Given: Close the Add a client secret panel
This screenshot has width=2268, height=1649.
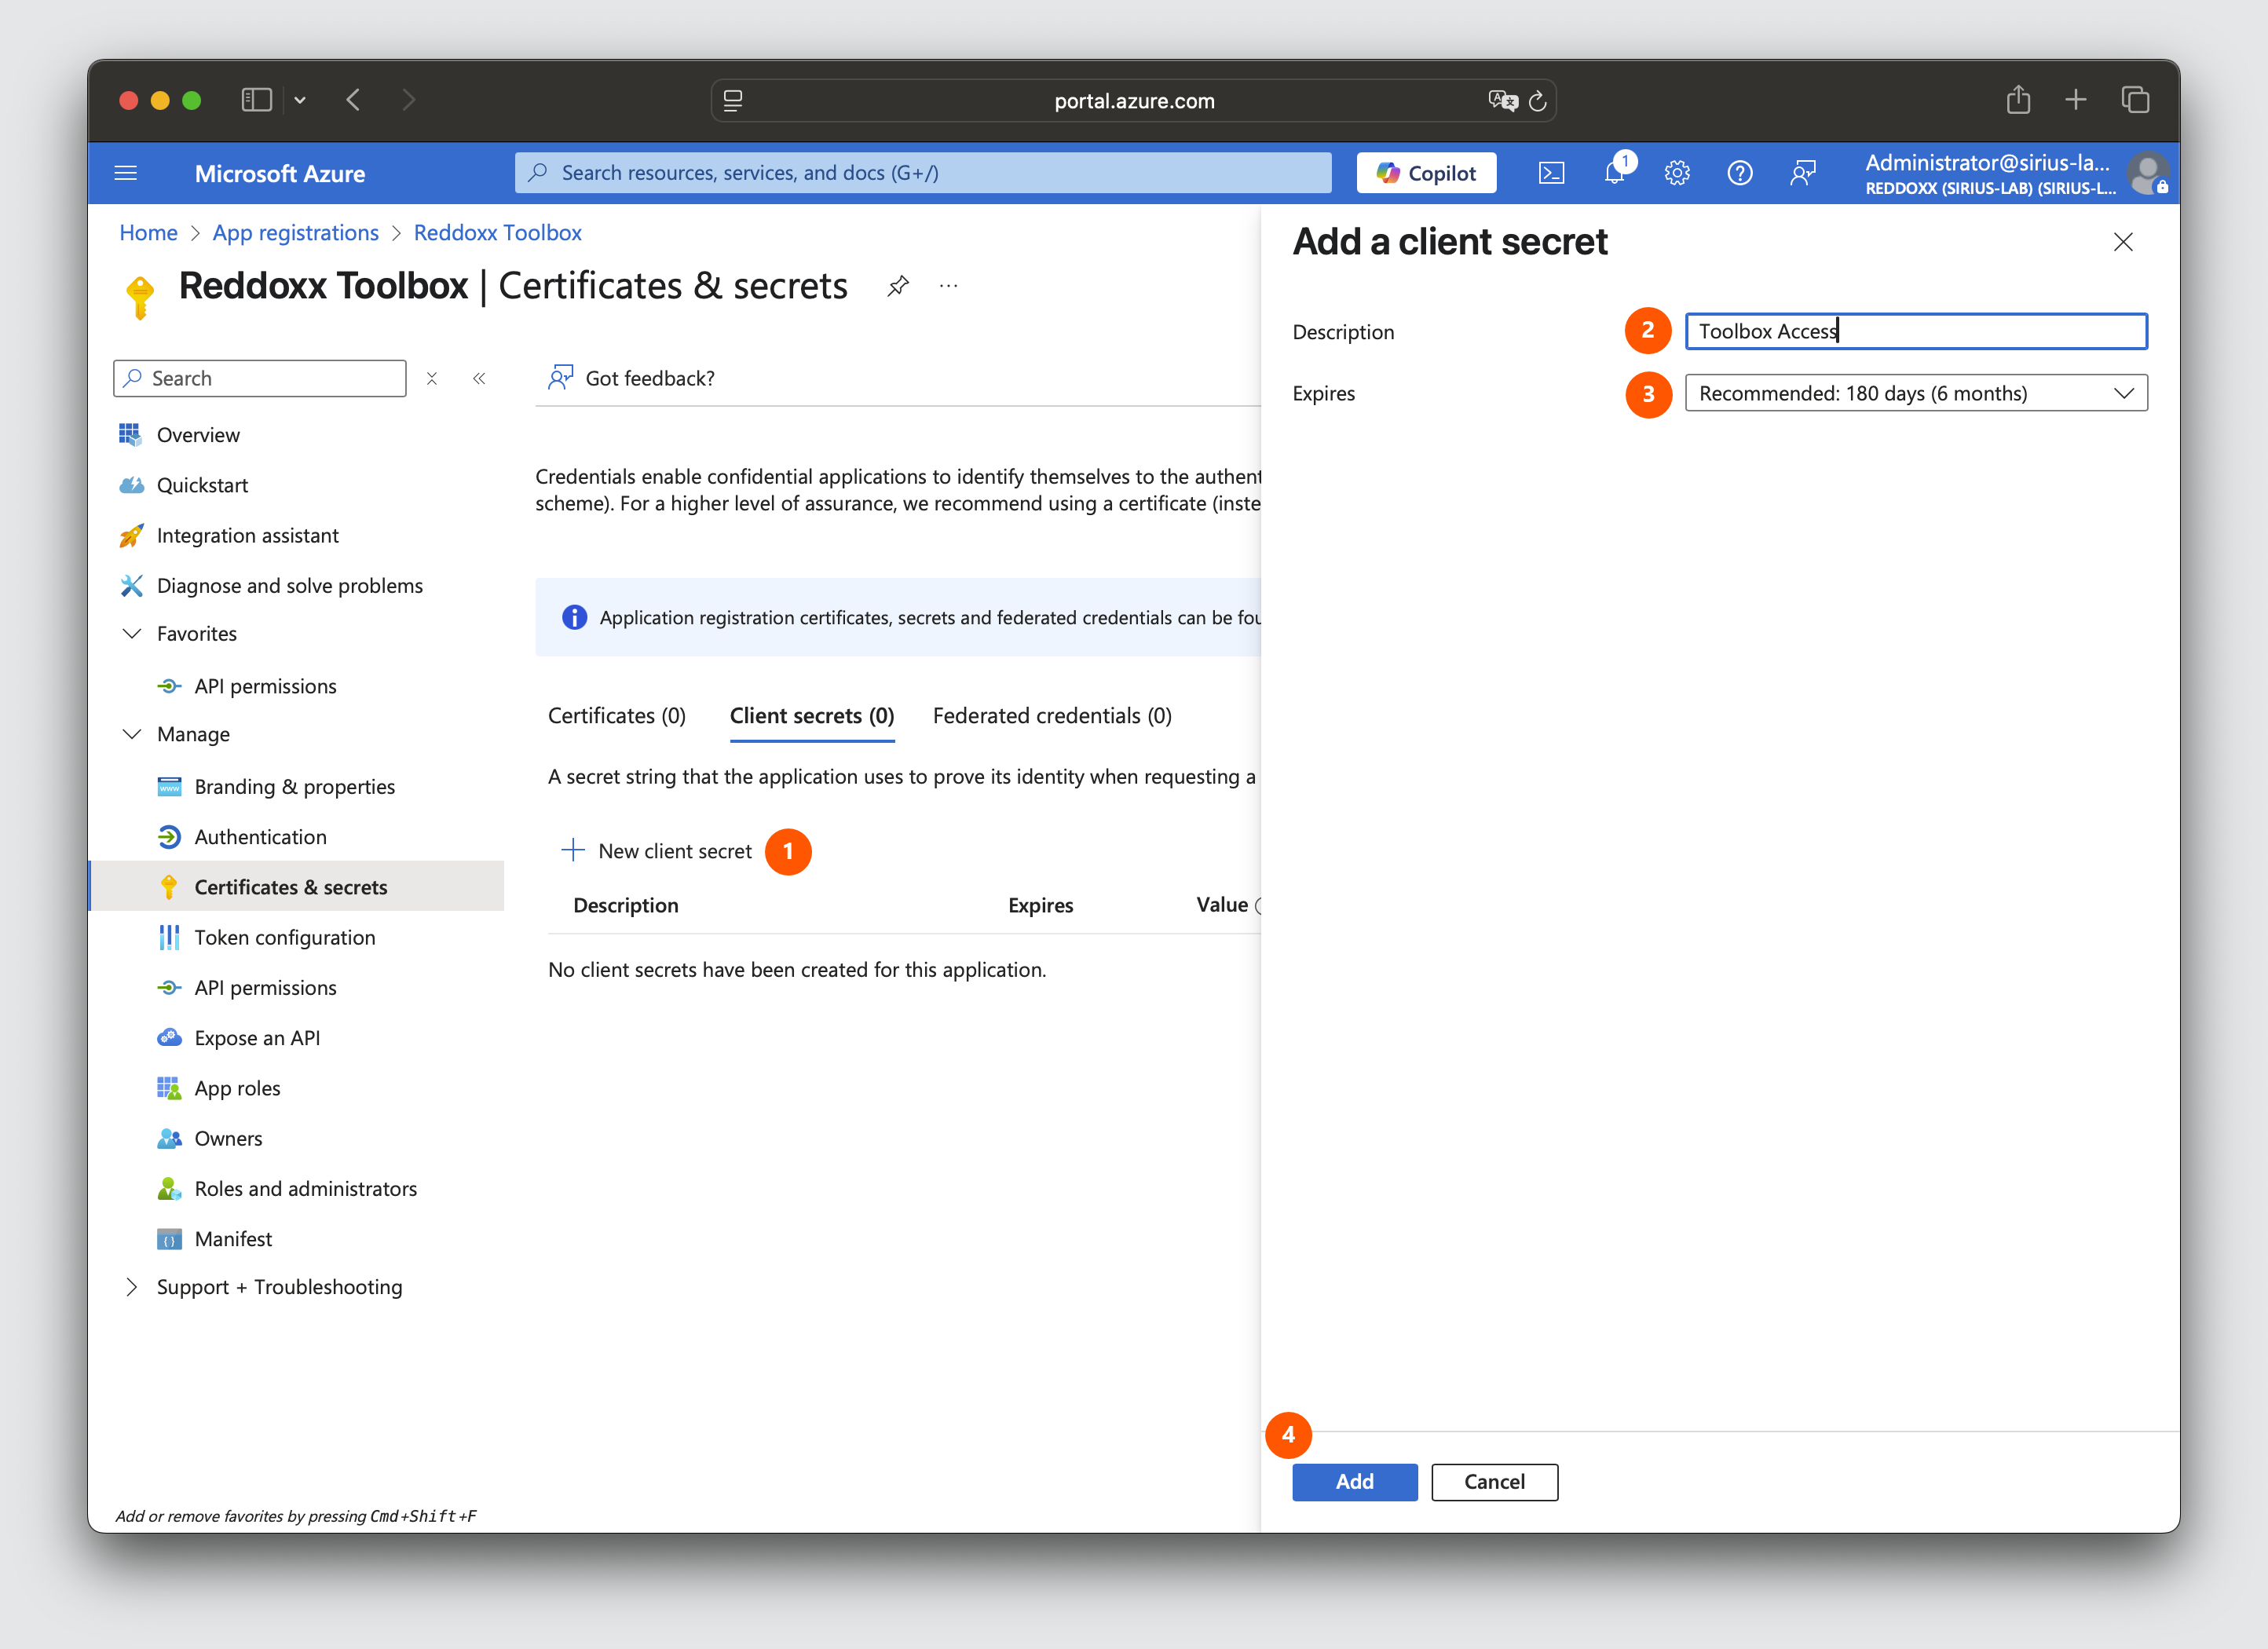Looking at the screenshot, I should [2123, 242].
